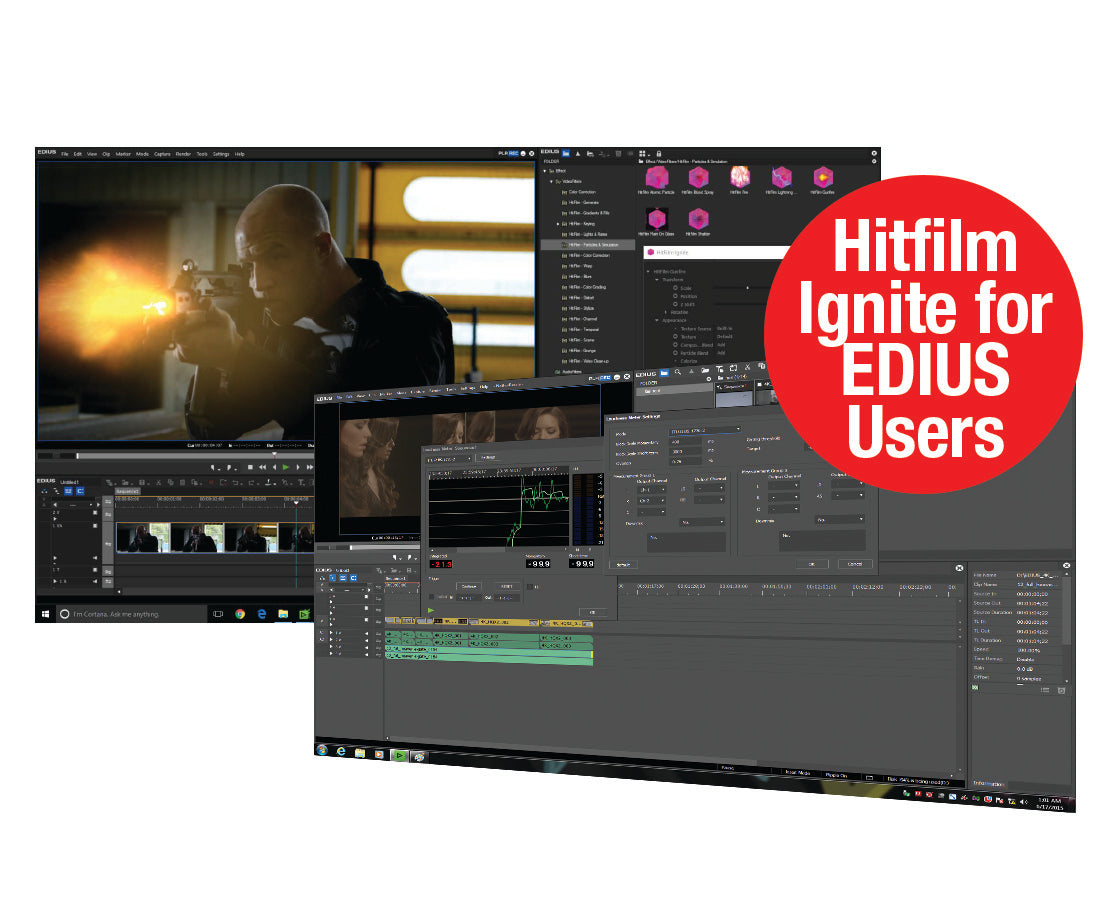Open the Composite Blend 'Add' dropdown
Image resolution: width=1100 pixels, height=900 pixels.
tap(721, 345)
